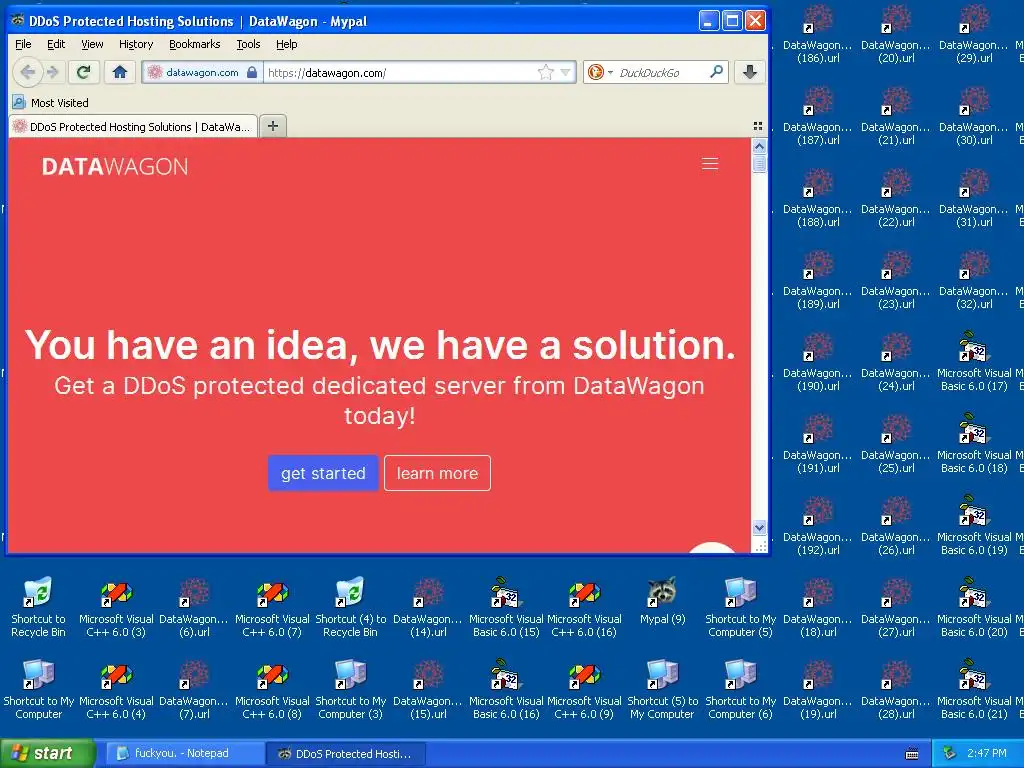Screen dimensions: 1024x768
Task: Click the Windows start button
Action: point(48,754)
